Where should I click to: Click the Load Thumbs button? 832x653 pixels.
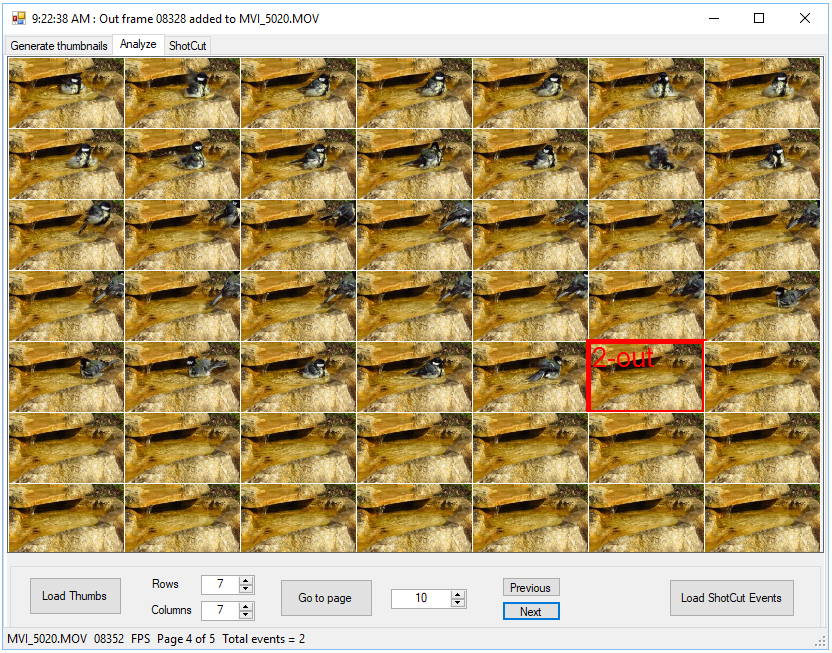(x=74, y=597)
